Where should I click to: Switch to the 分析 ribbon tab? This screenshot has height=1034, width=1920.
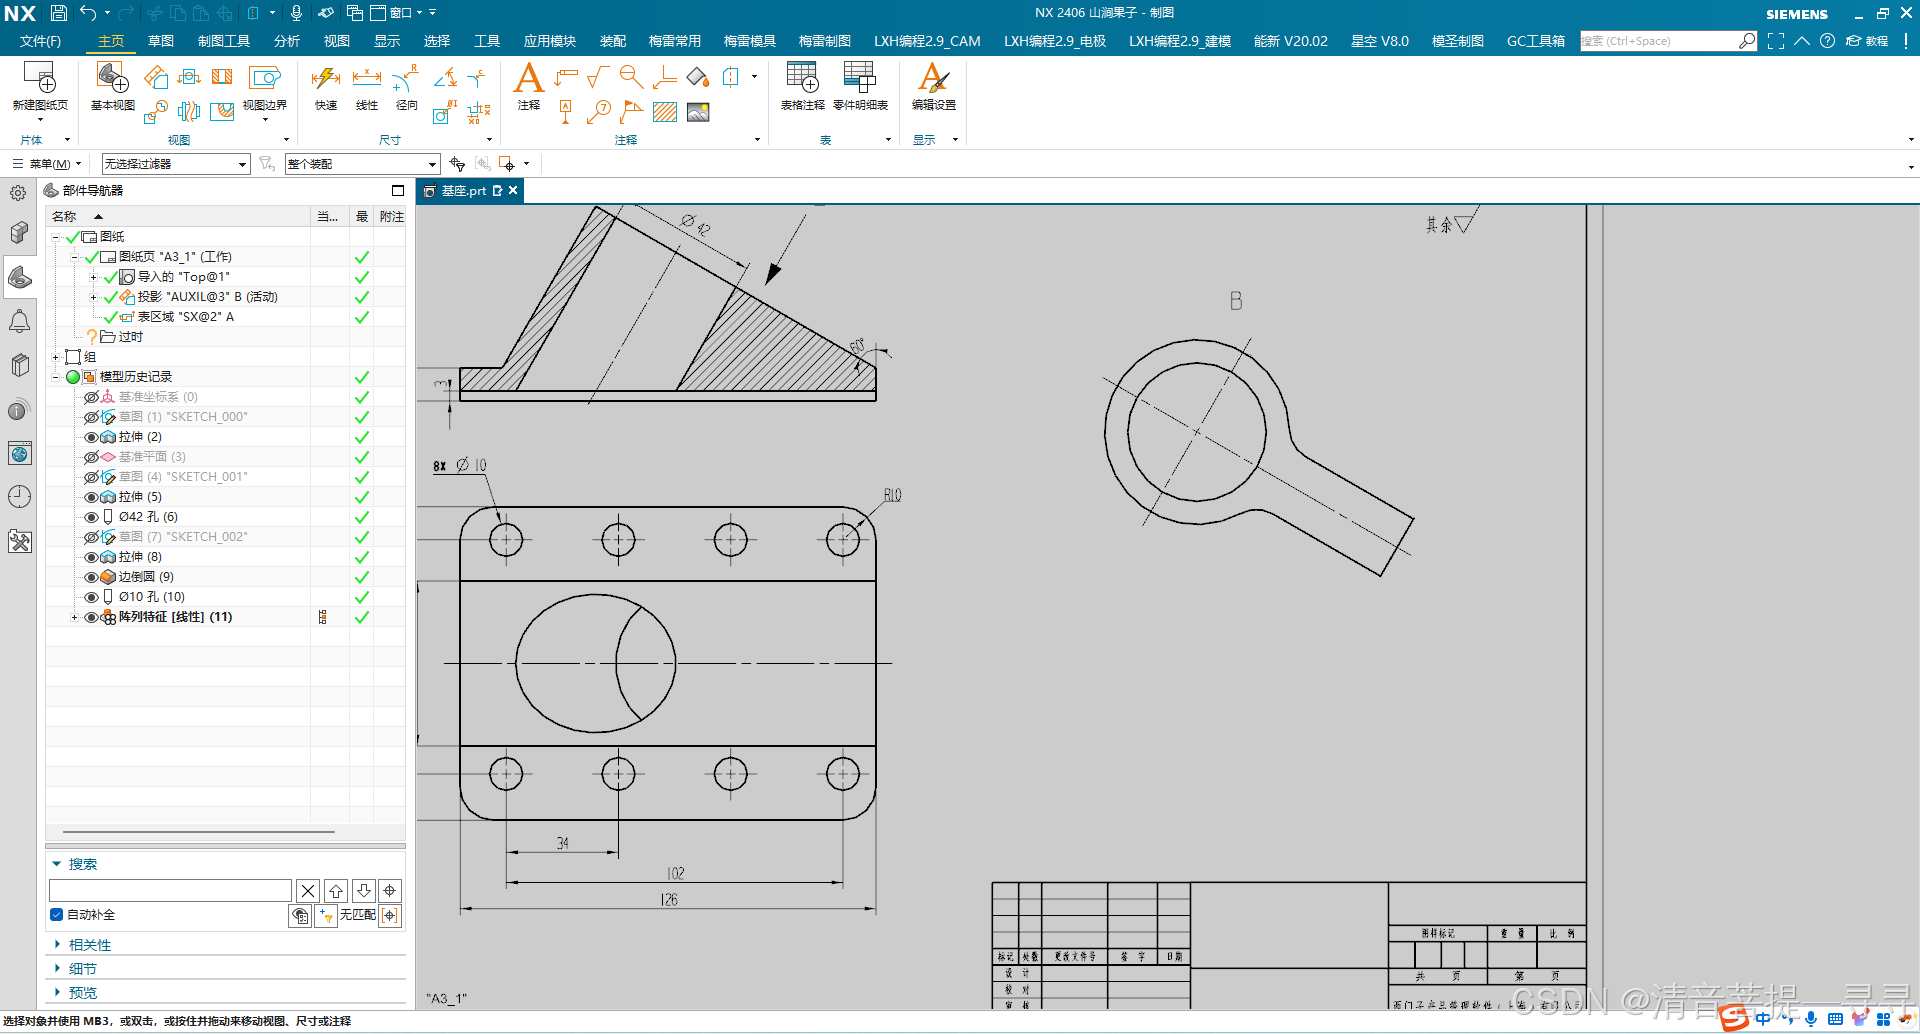(287, 41)
